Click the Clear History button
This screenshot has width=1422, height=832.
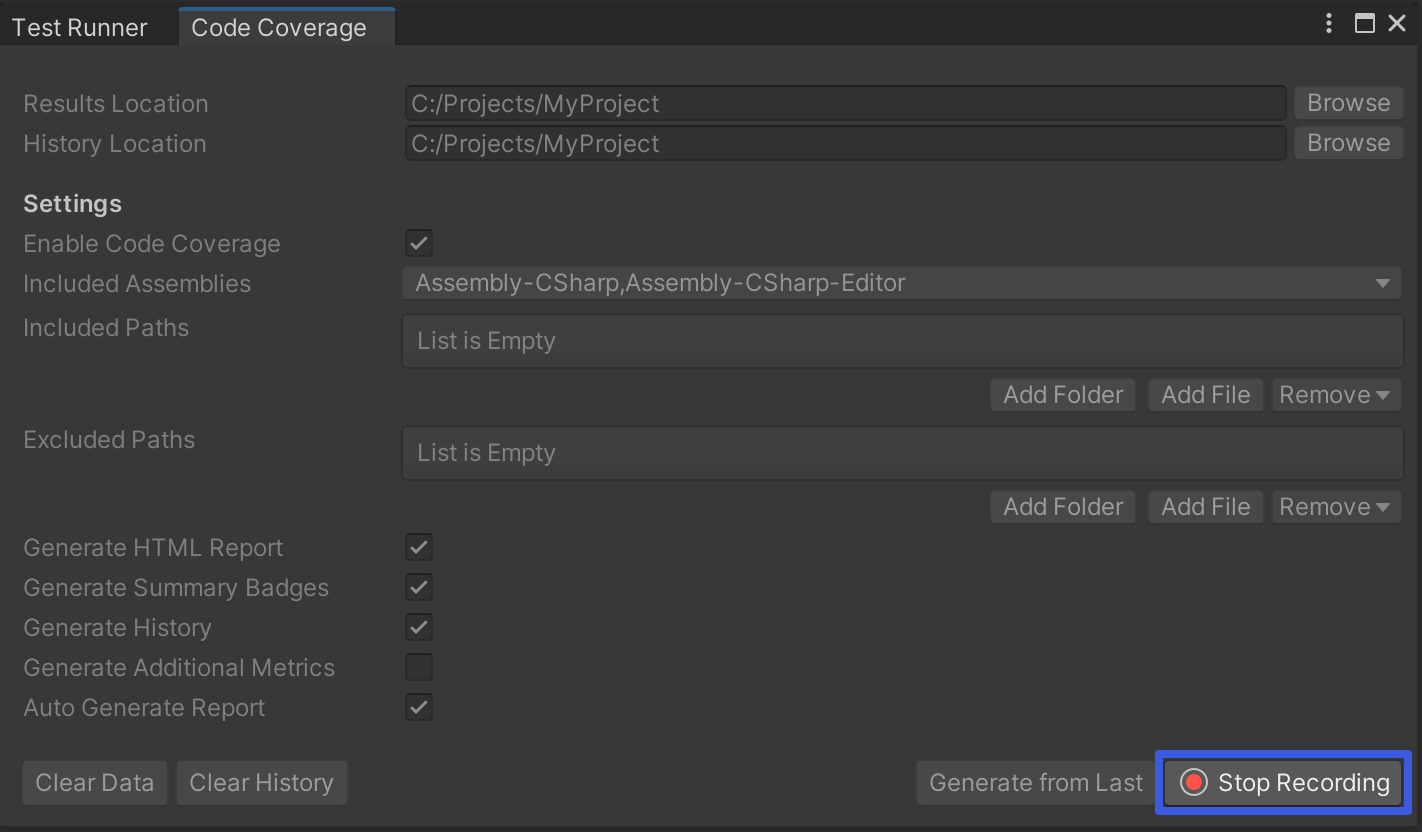click(261, 783)
